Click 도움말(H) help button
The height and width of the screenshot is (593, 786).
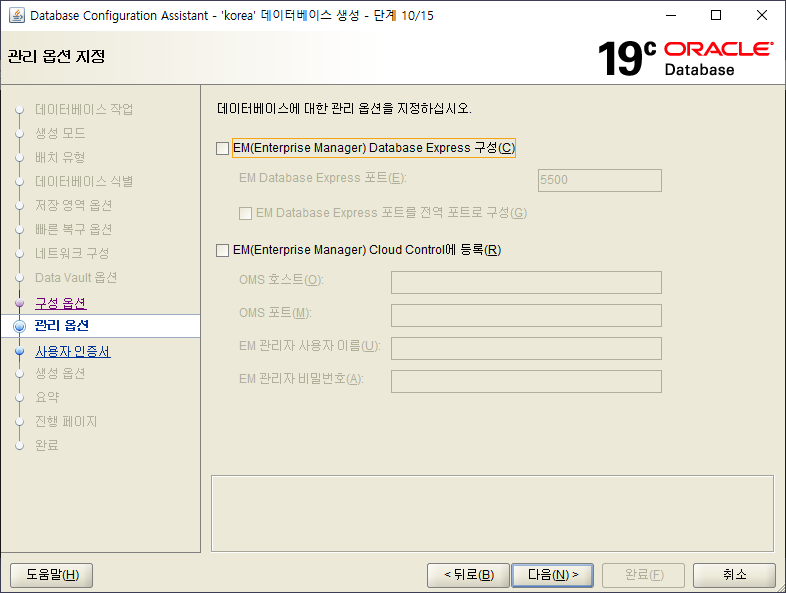tap(52, 574)
